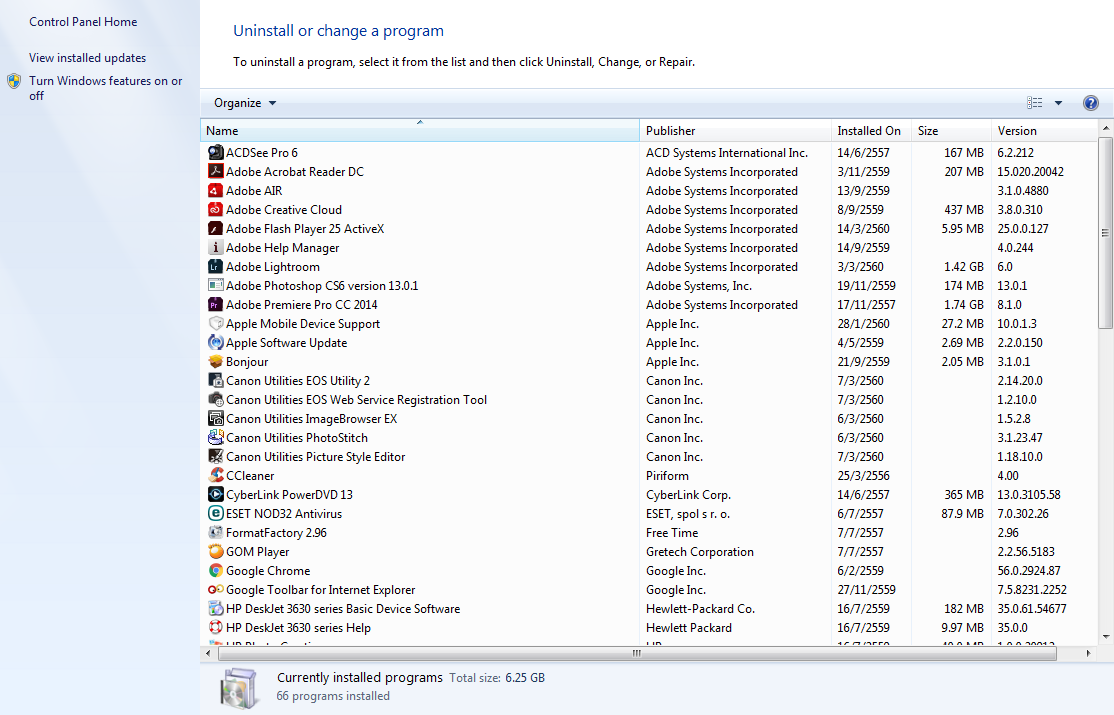
Task: Click the 5.95 MB size value
Action: (963, 229)
